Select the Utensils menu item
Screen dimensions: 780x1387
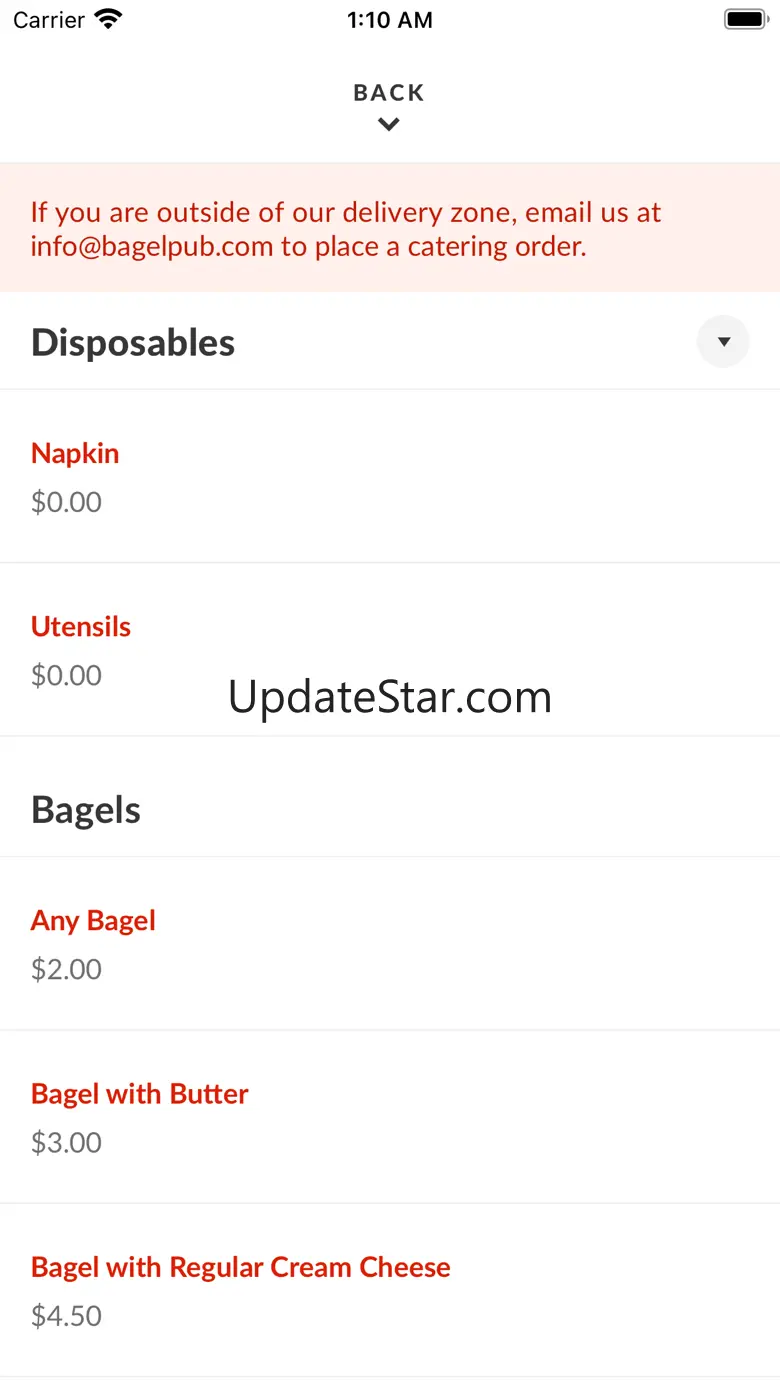[81, 627]
